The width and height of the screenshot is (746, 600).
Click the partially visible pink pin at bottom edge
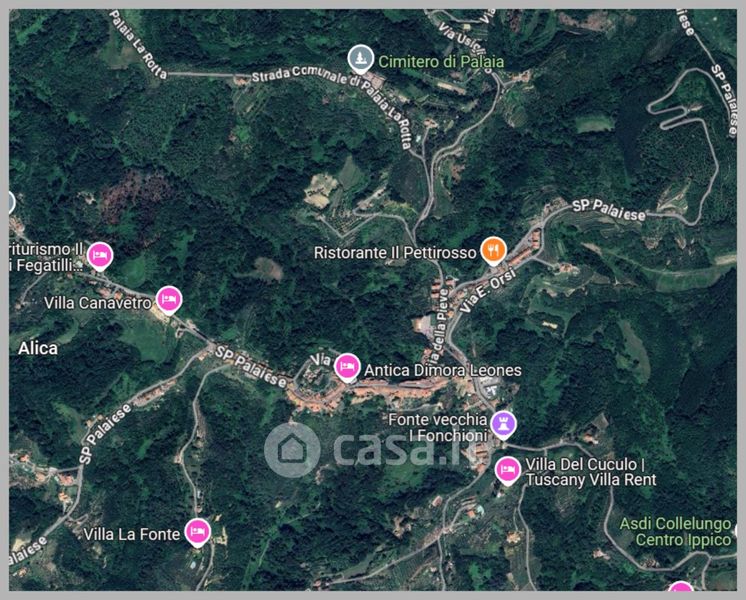(x=681, y=586)
